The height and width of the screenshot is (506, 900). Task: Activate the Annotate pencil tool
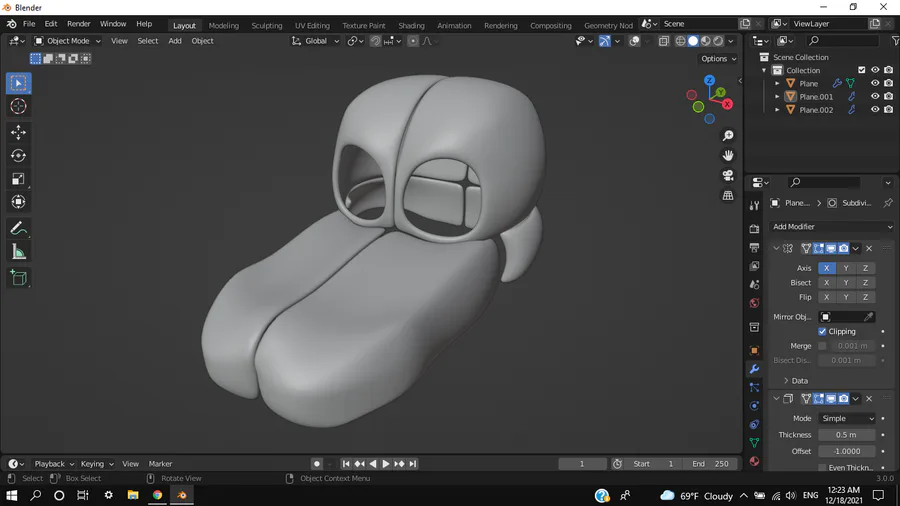click(18, 229)
